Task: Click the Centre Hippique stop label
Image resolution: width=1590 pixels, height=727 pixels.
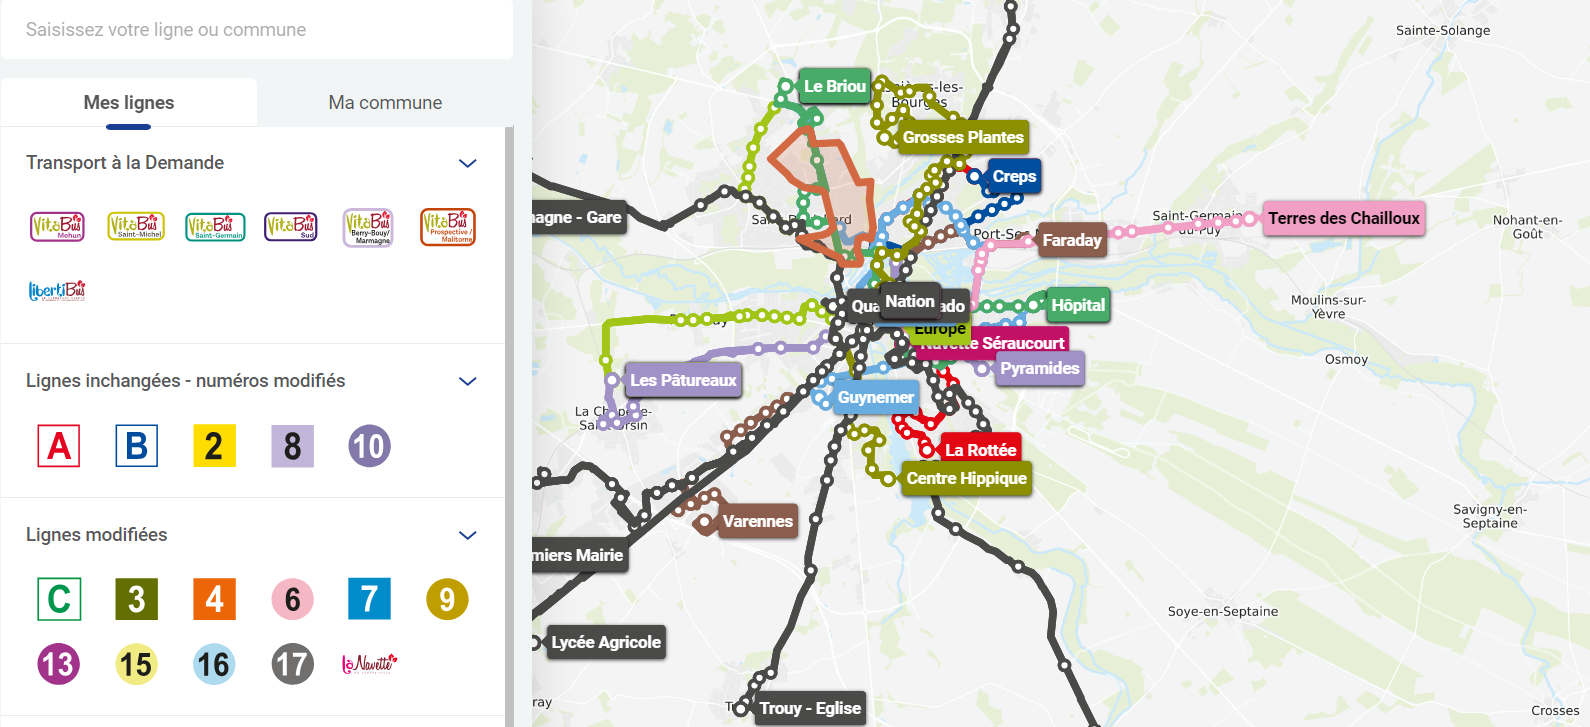Action: (x=966, y=478)
